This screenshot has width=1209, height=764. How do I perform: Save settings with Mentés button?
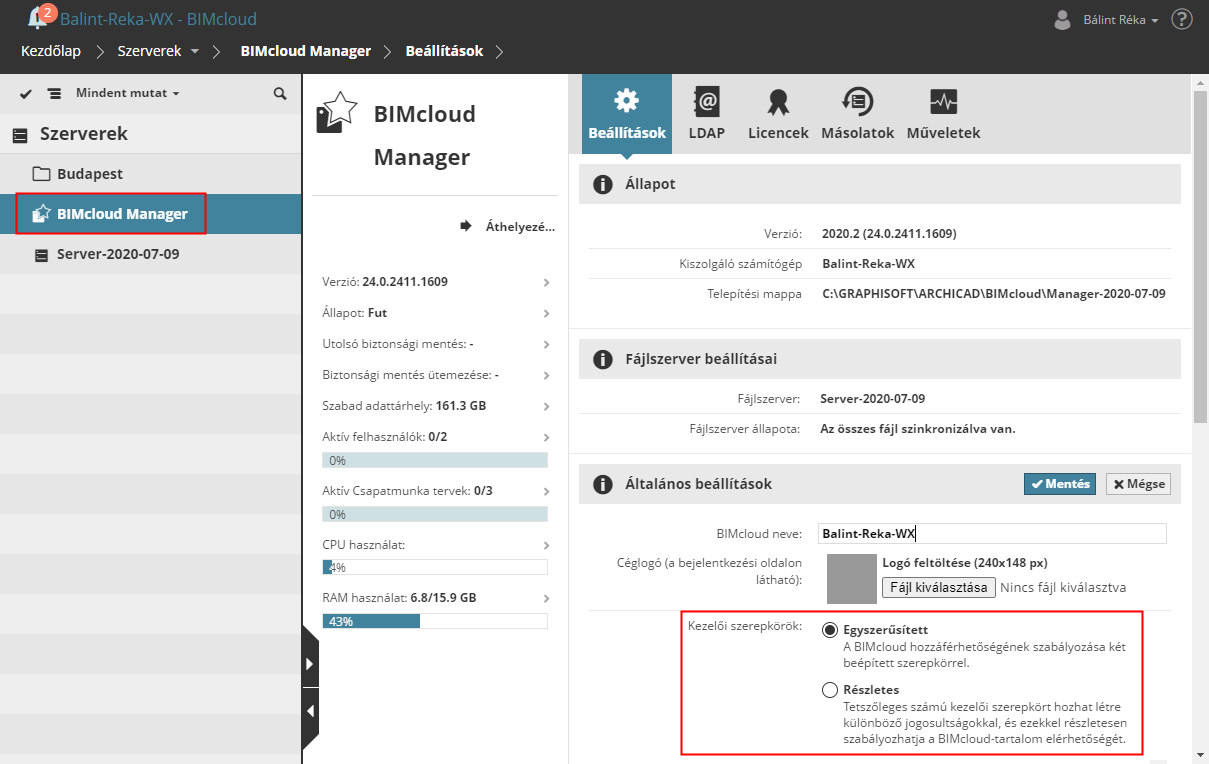pos(1060,484)
